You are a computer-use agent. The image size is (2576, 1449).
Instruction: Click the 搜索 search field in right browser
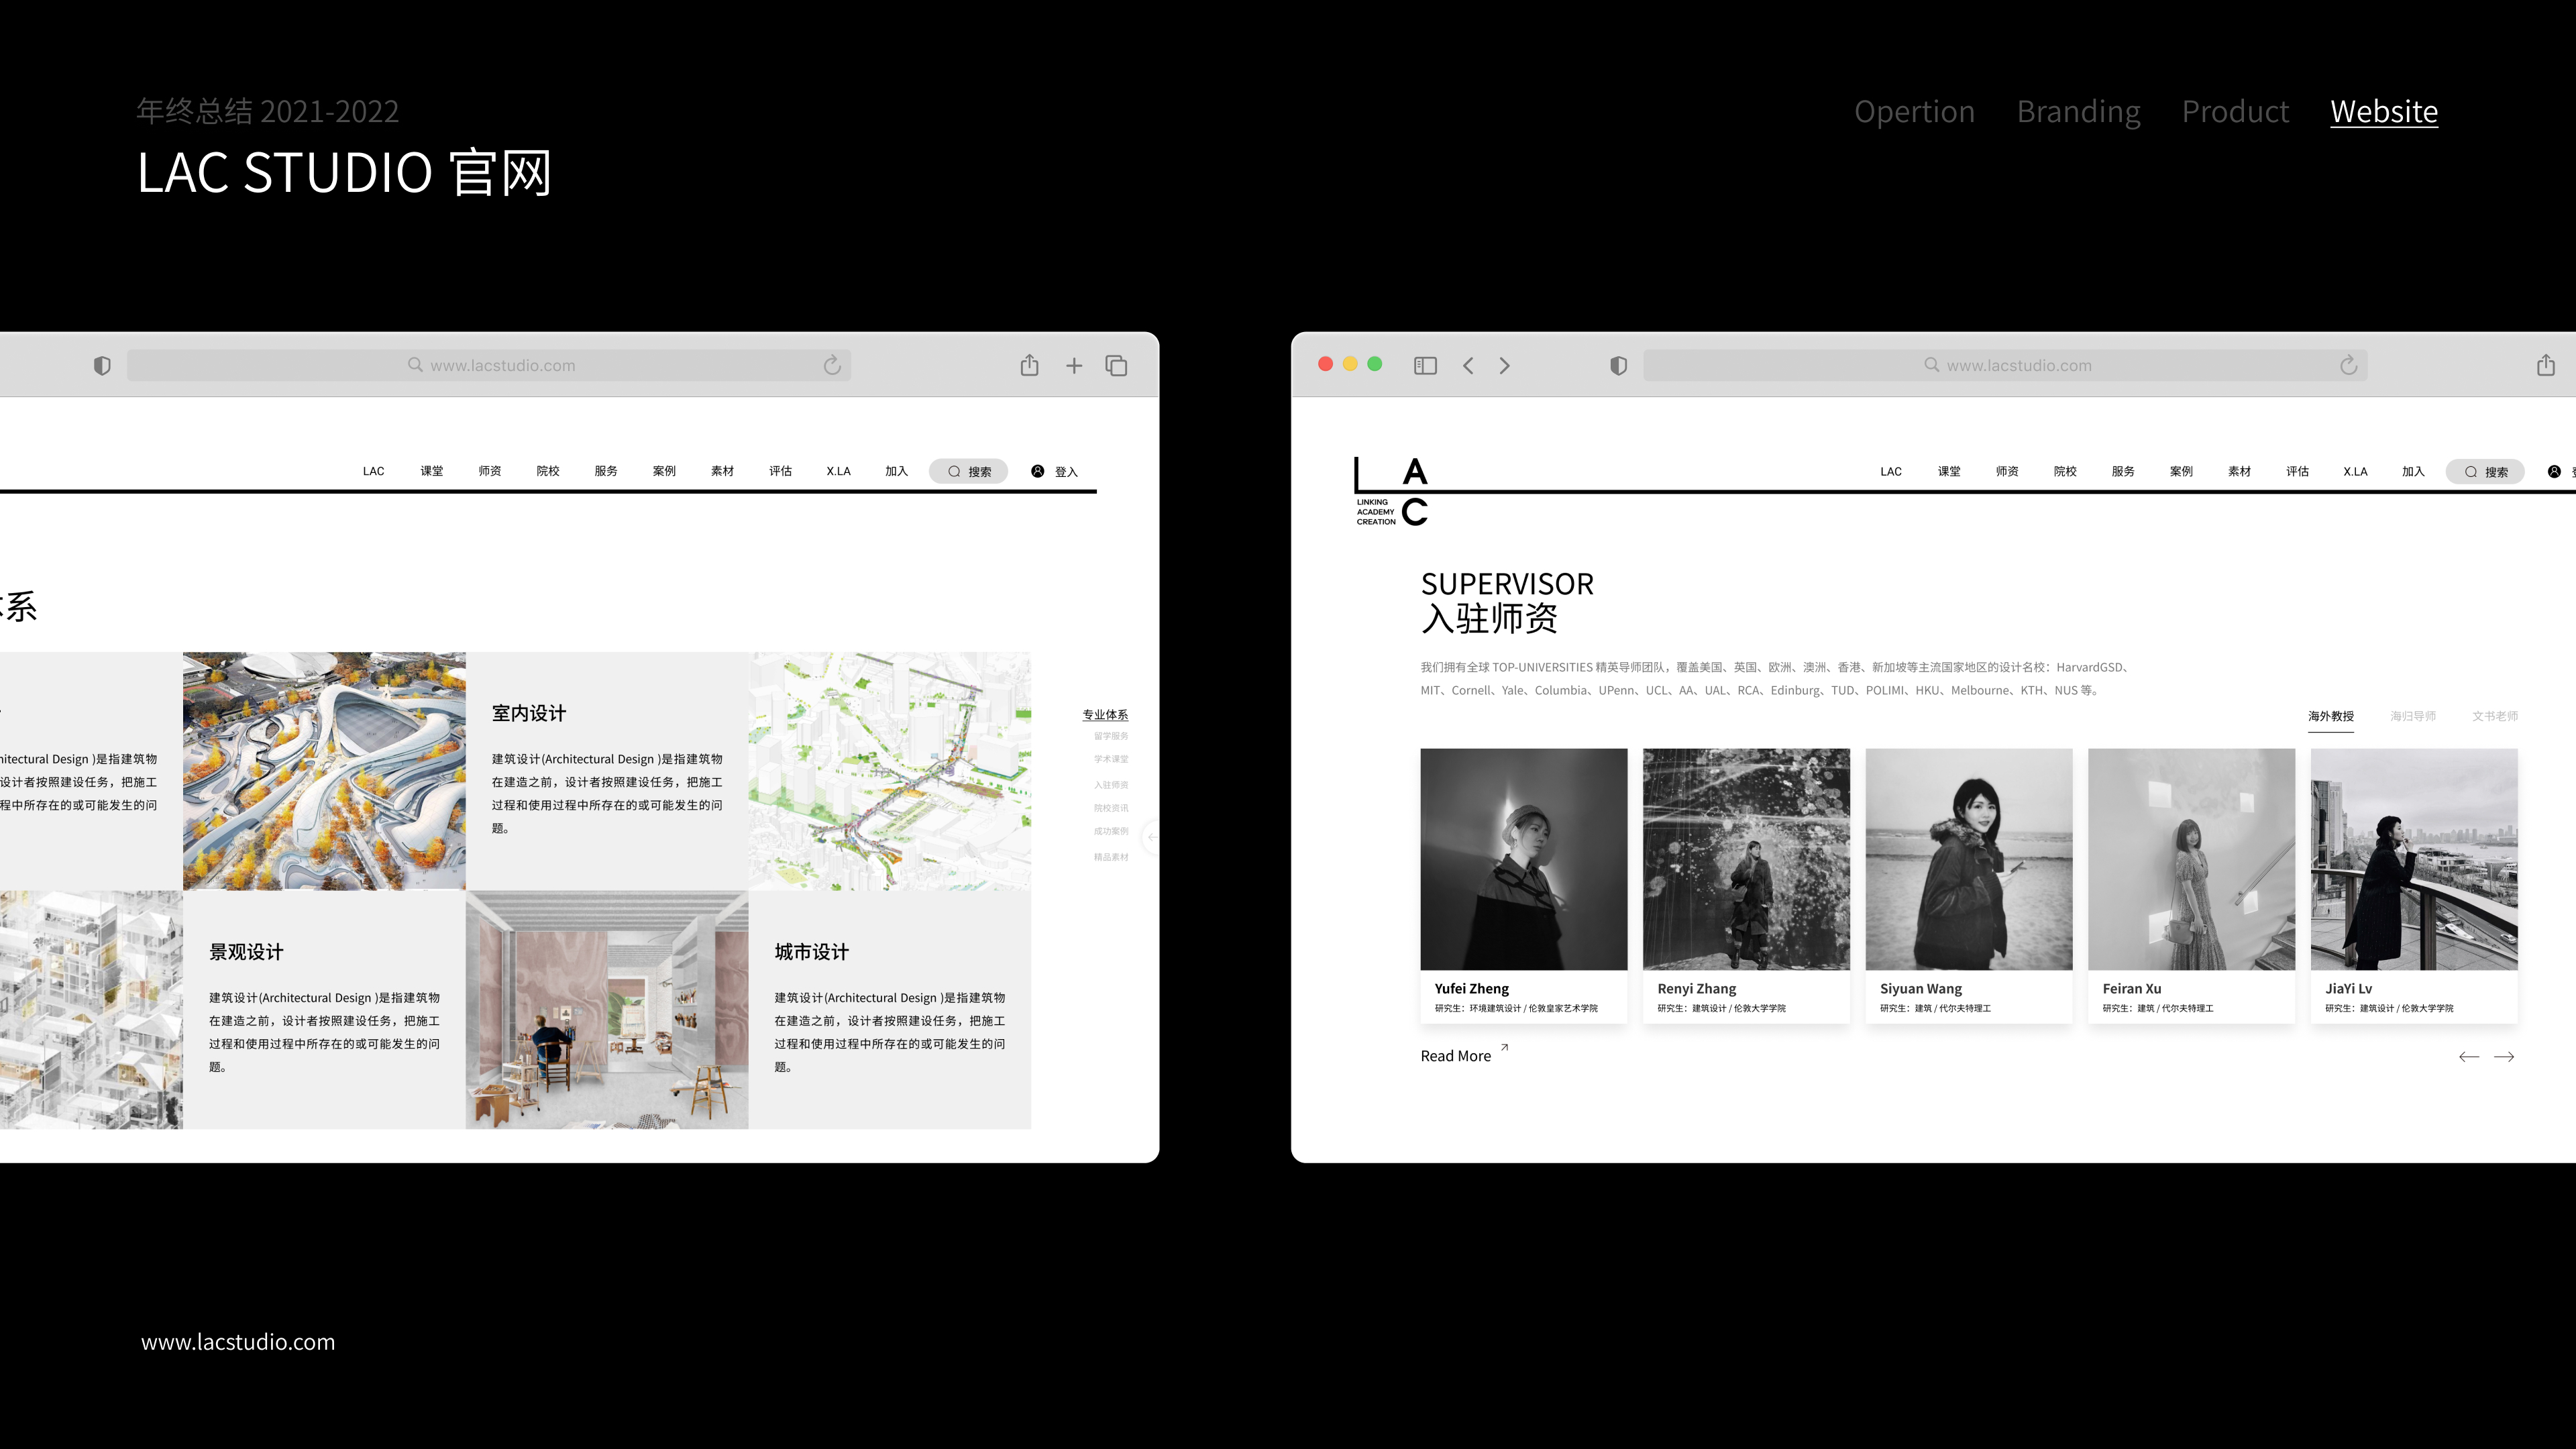point(2485,472)
